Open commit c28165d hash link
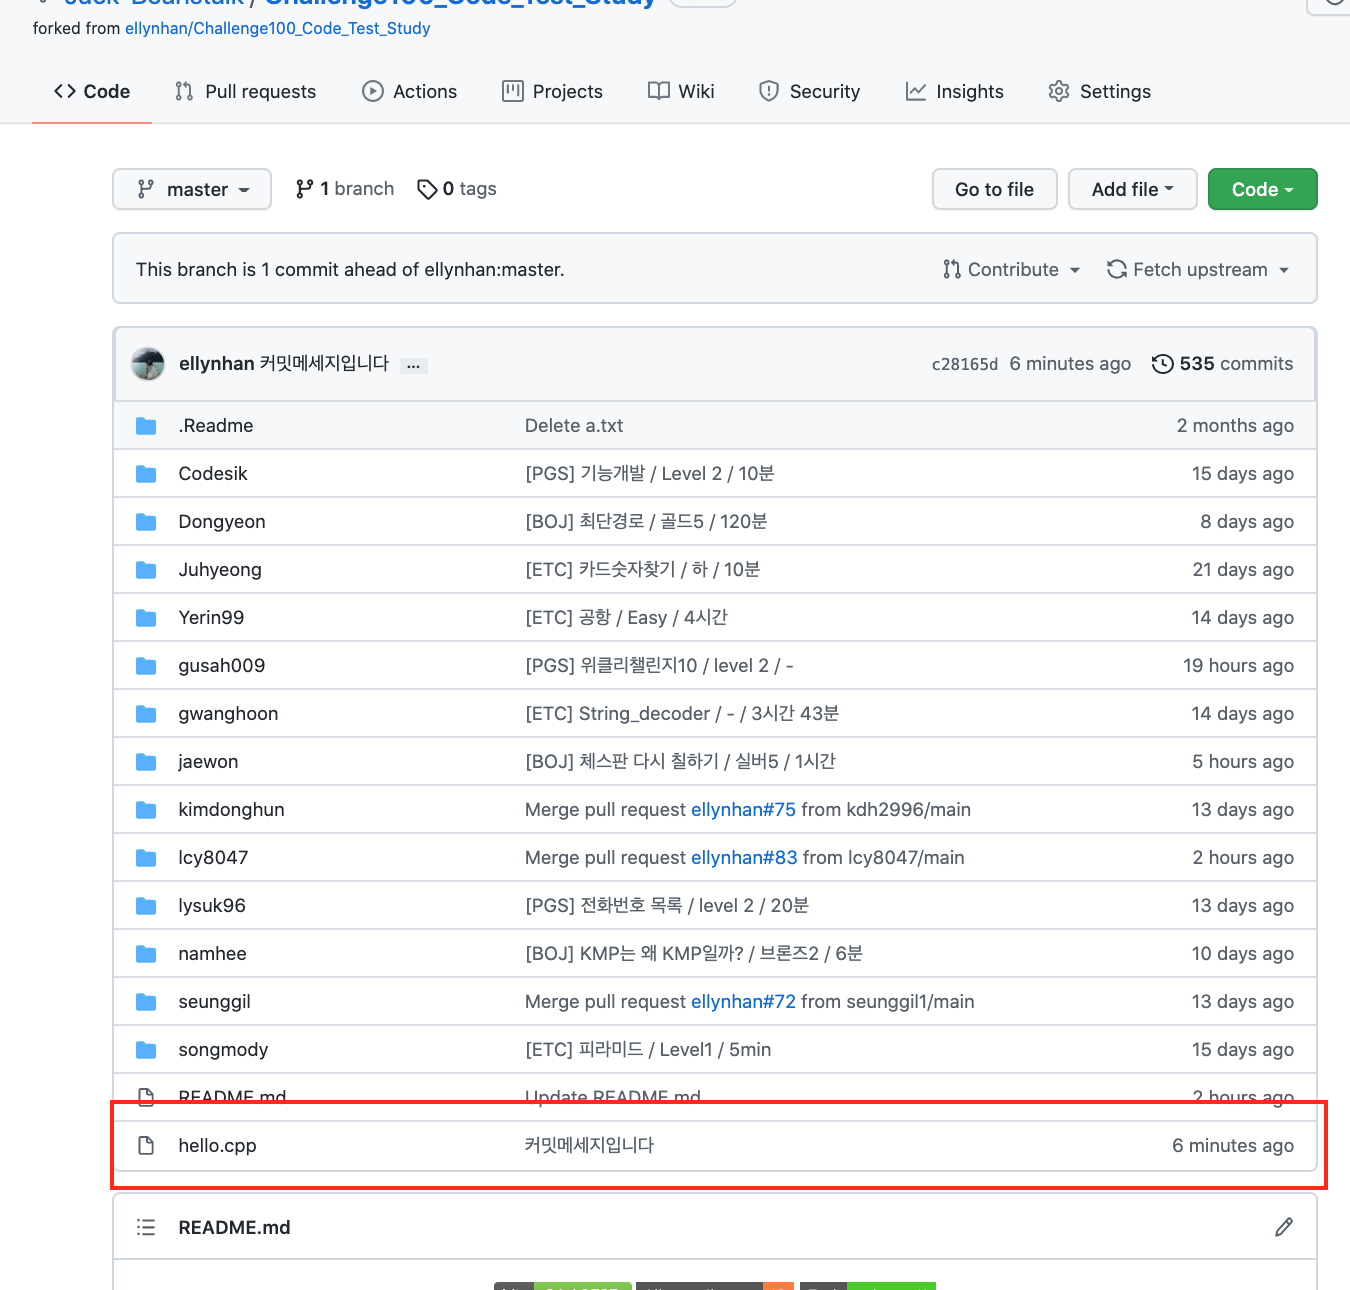The image size is (1350, 1290). tap(965, 364)
